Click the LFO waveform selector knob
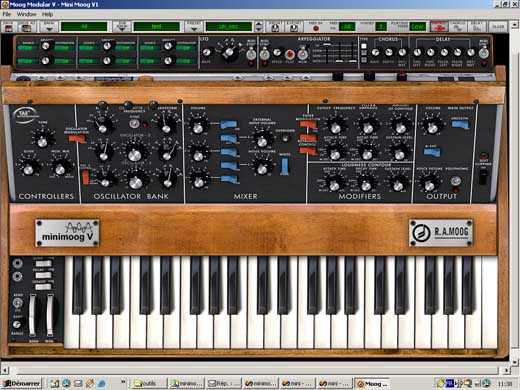 (229, 52)
